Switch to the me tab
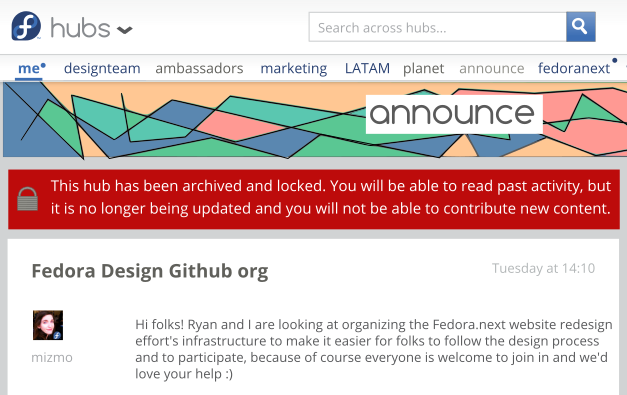The width and height of the screenshot is (627, 395). pyautogui.click(x=29, y=68)
